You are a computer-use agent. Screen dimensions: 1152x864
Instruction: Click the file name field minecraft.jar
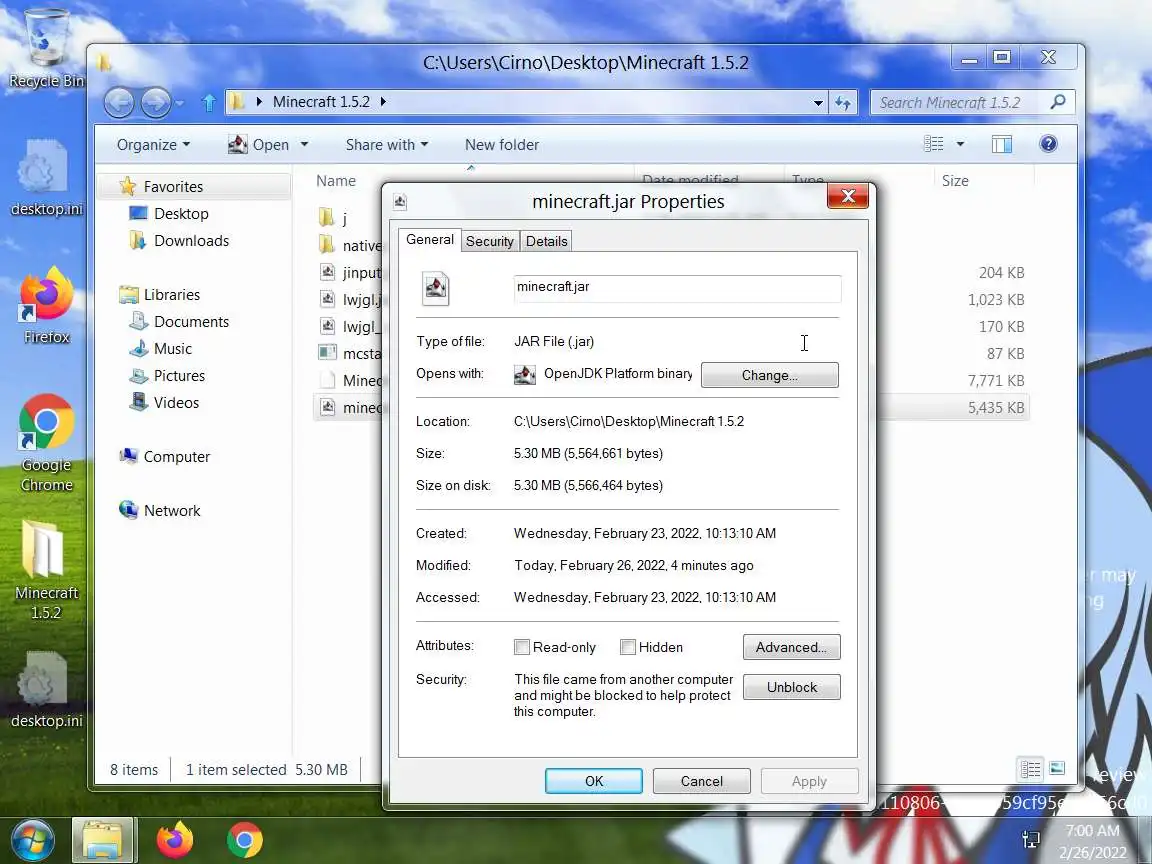click(677, 288)
